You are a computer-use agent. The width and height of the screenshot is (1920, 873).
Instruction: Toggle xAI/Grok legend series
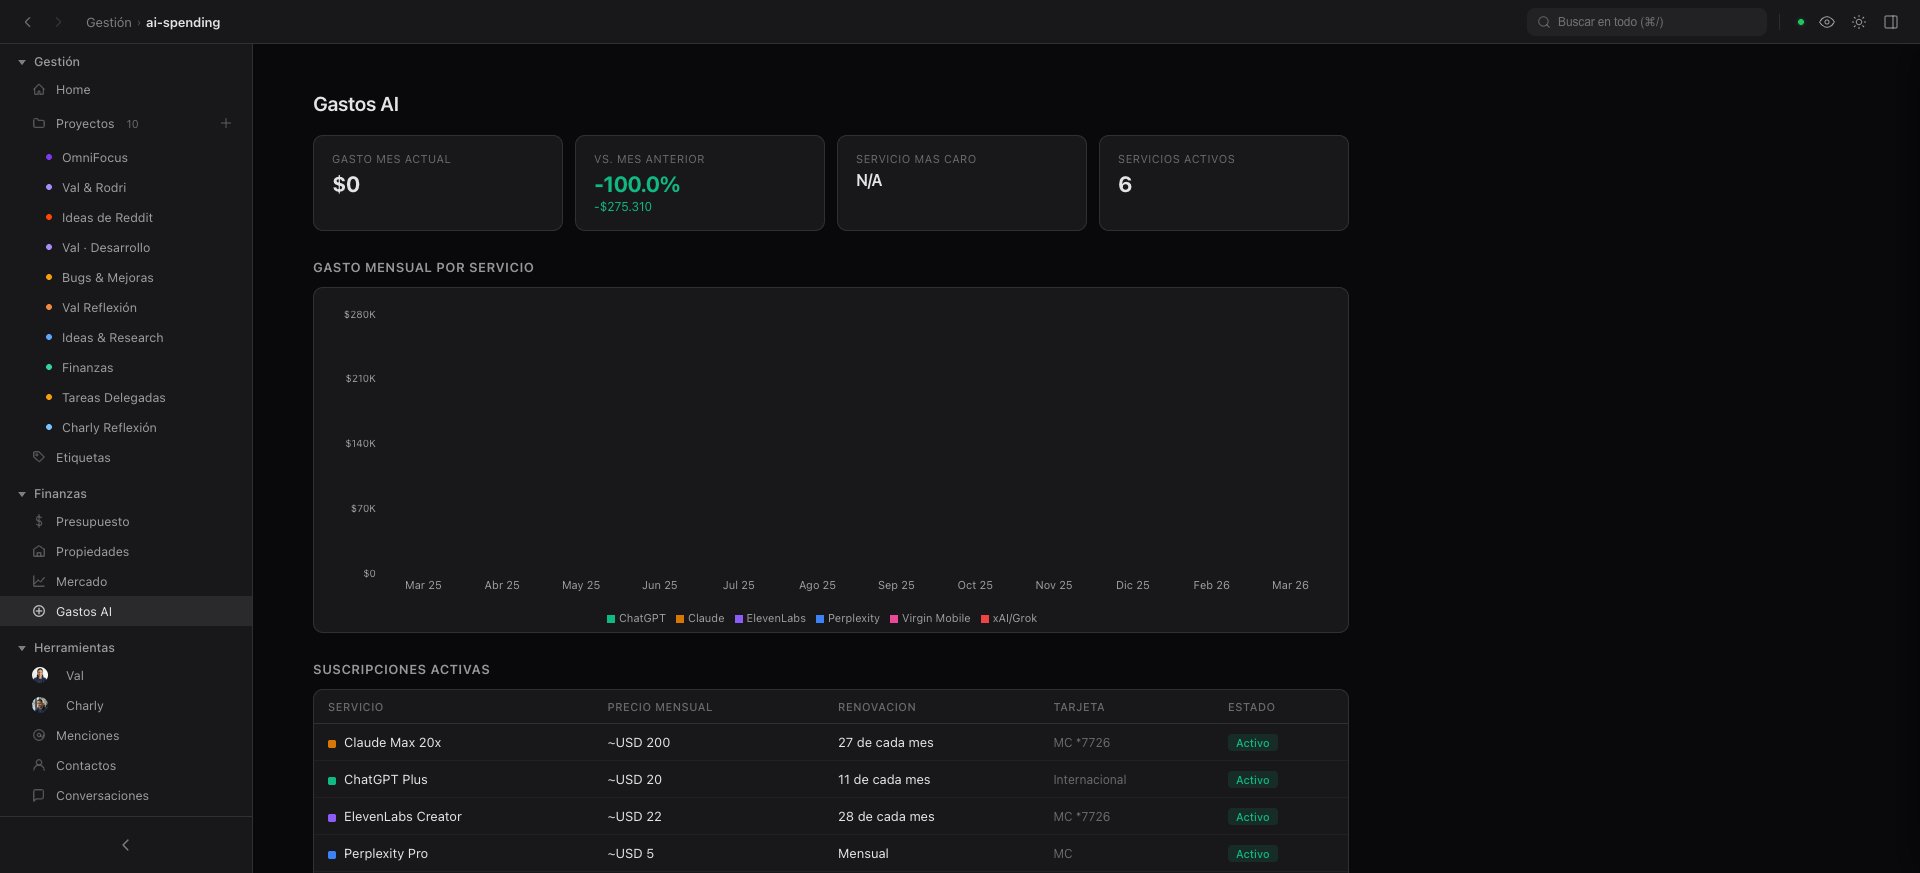[x=1009, y=618]
